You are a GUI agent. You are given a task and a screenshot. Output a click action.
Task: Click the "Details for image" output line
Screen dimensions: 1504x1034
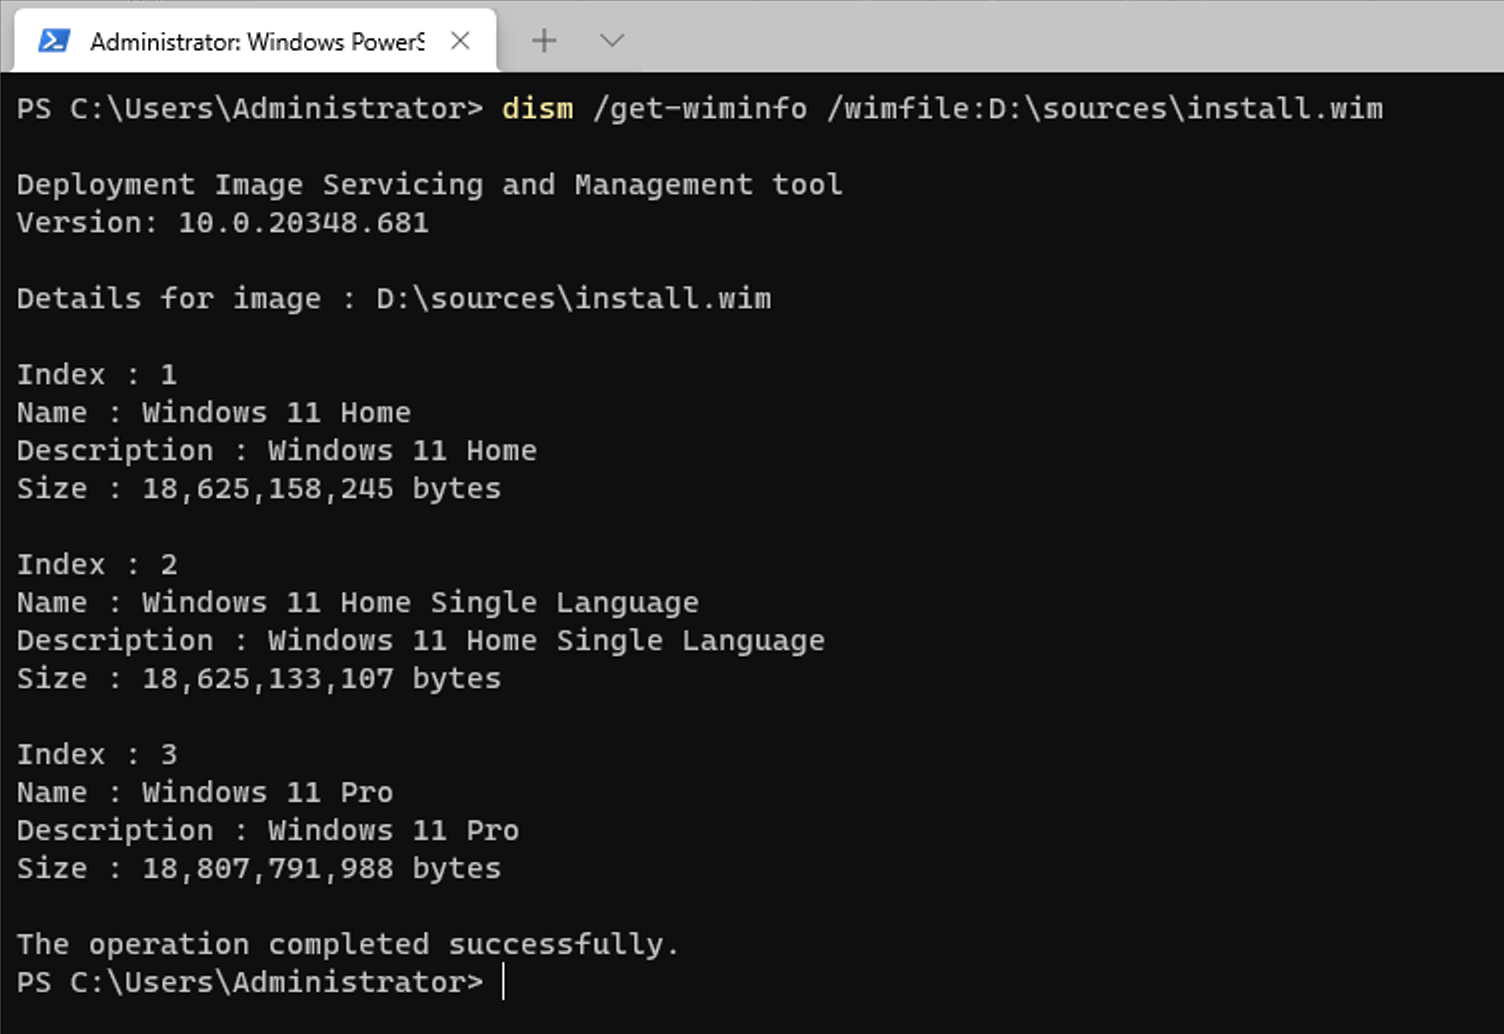pos(393,299)
